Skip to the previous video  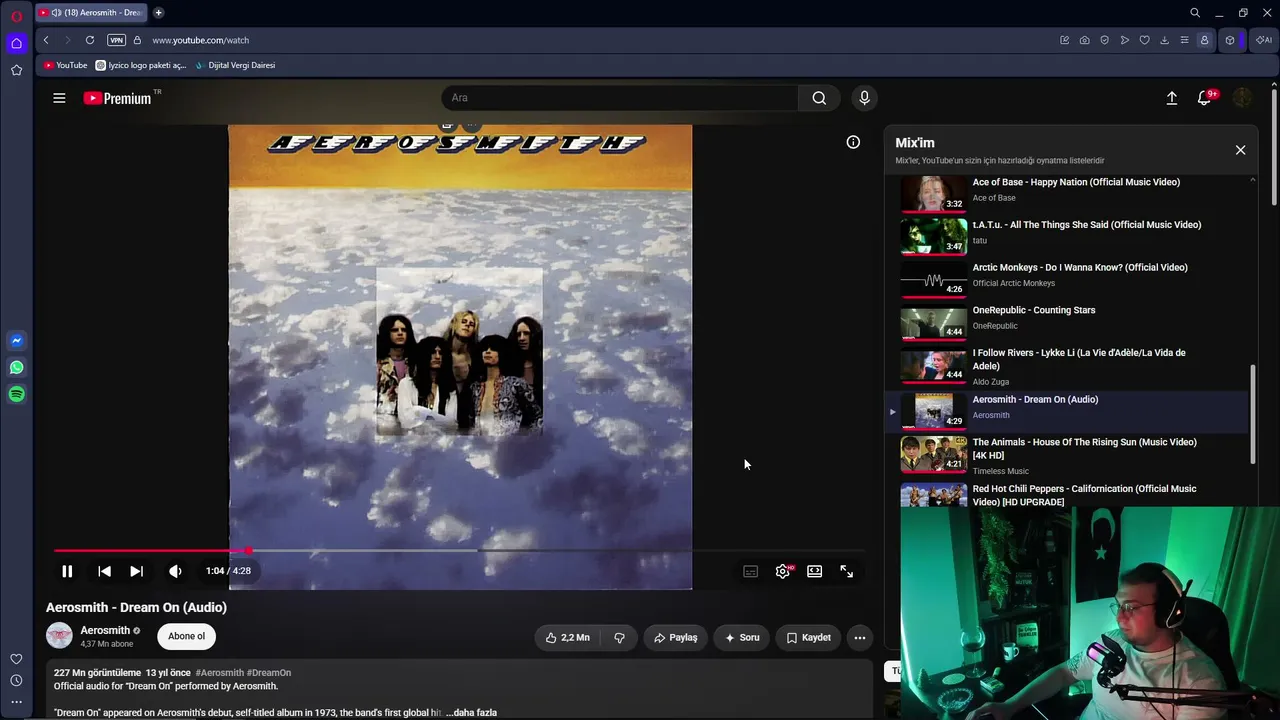[x=104, y=571]
